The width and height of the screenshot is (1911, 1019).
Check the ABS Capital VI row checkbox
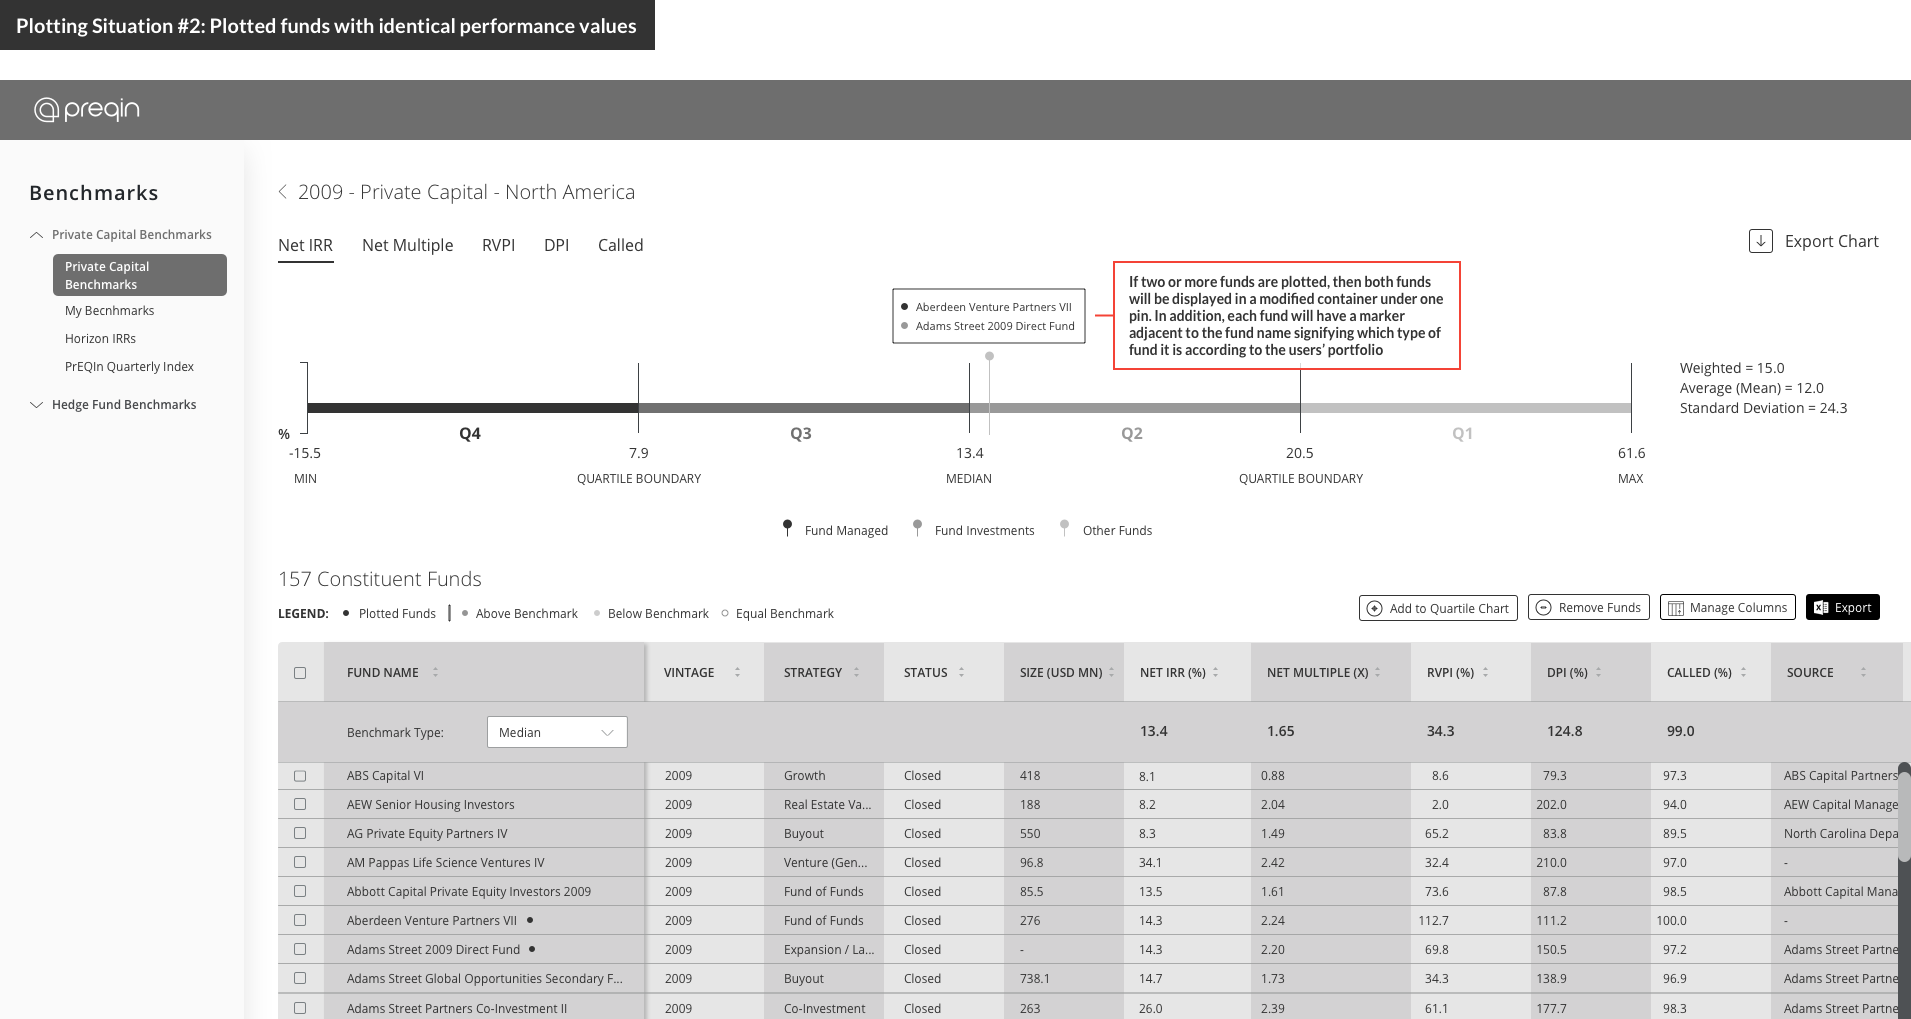click(300, 776)
